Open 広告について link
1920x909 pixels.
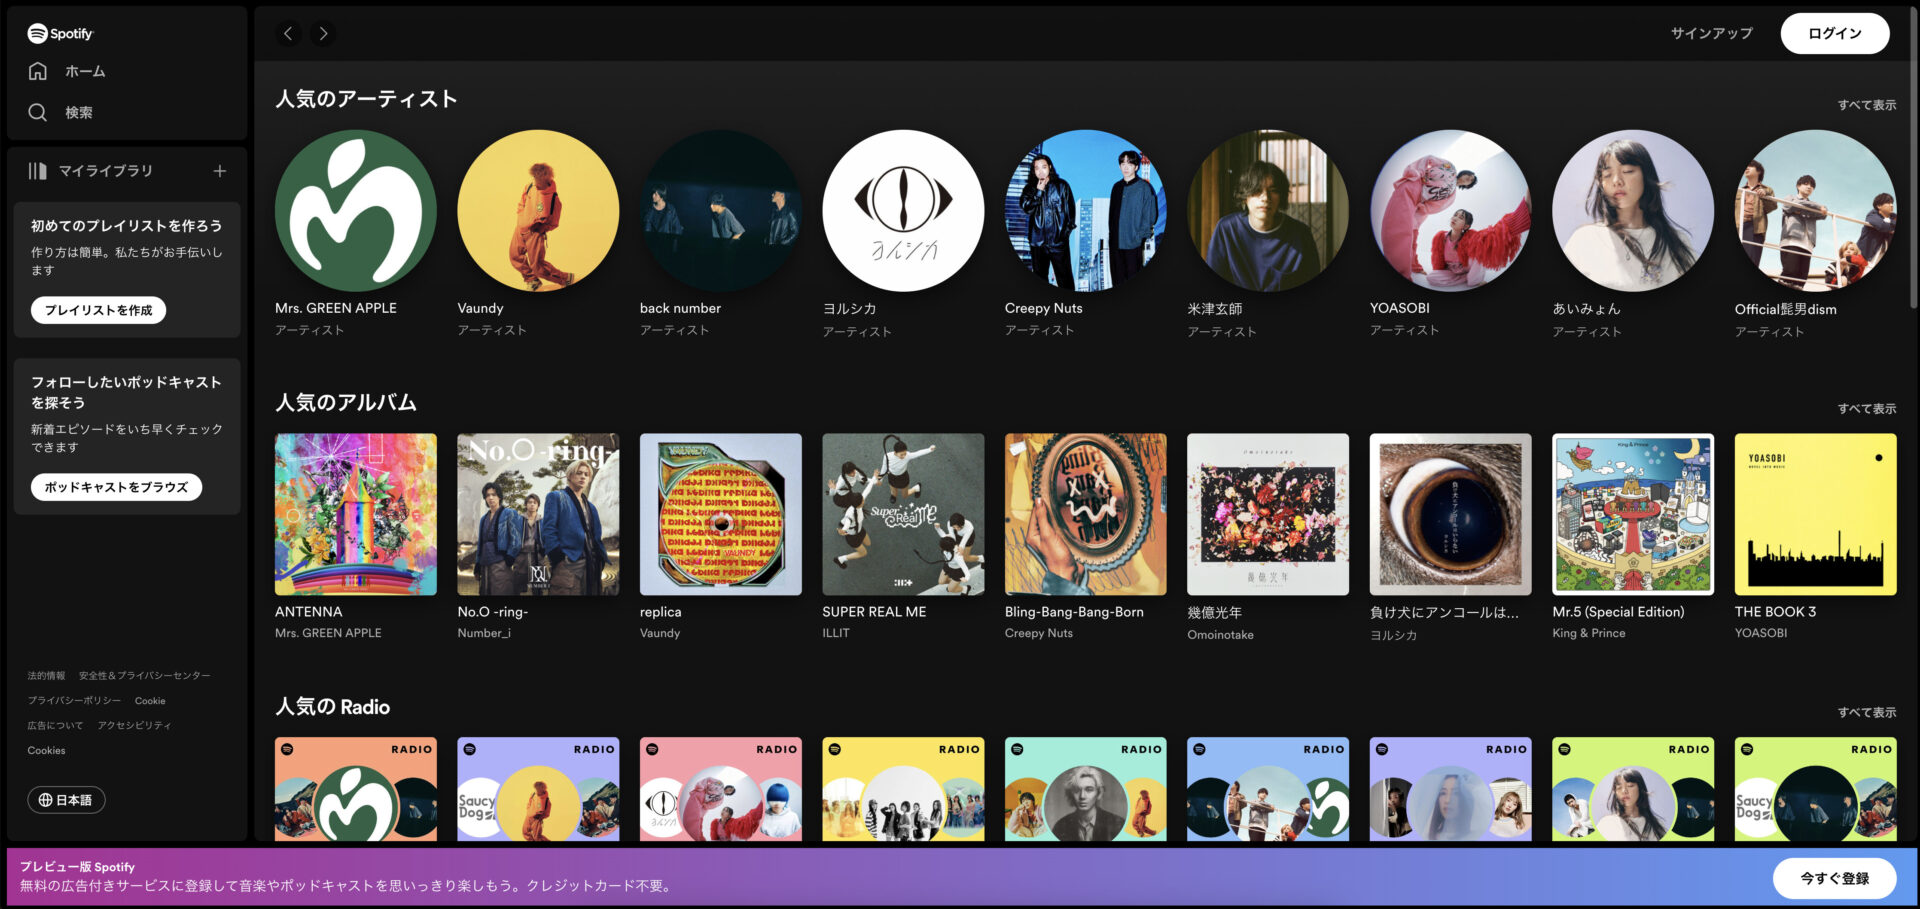[x=55, y=726]
